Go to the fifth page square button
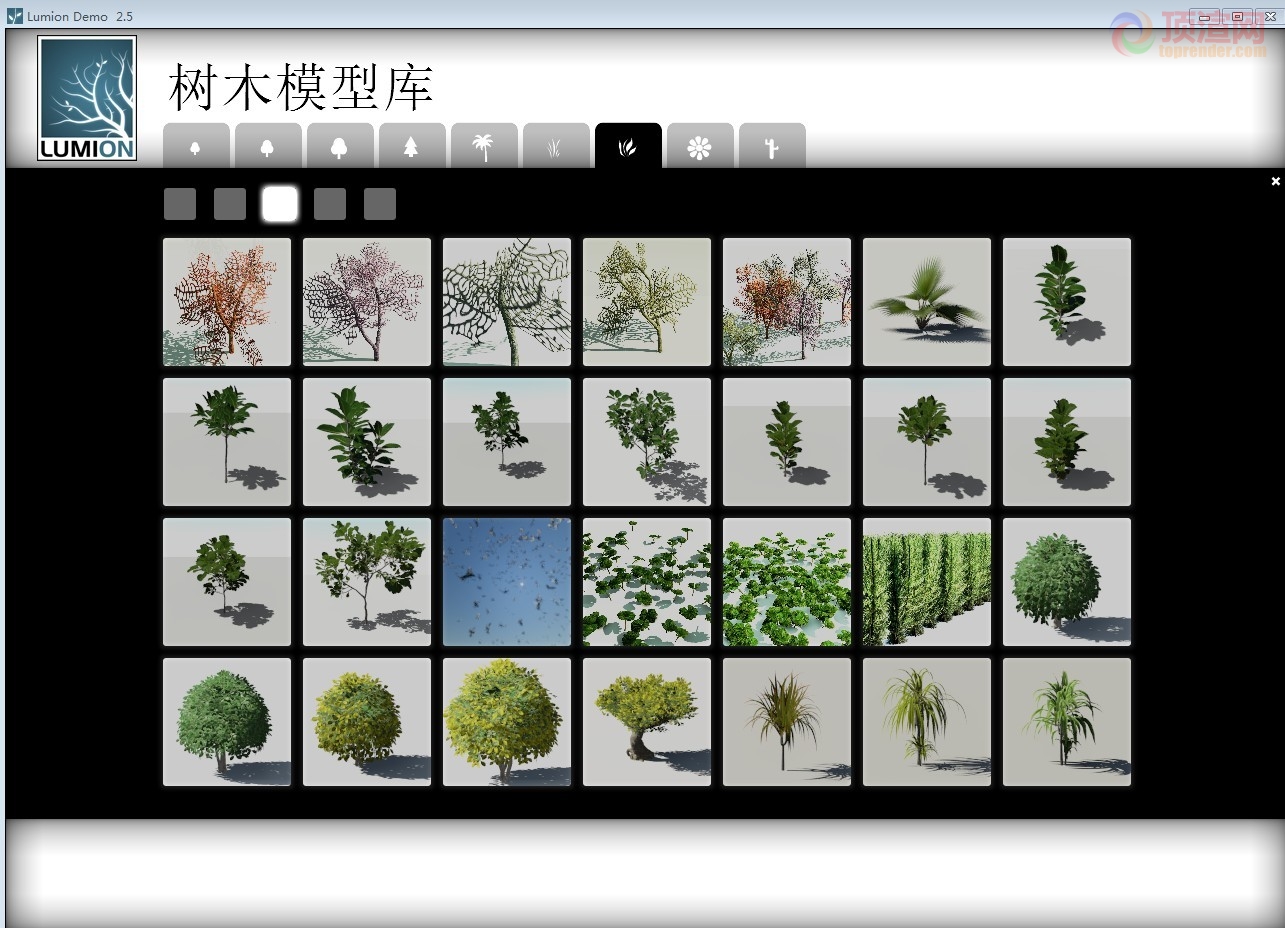1285x928 pixels. point(380,204)
